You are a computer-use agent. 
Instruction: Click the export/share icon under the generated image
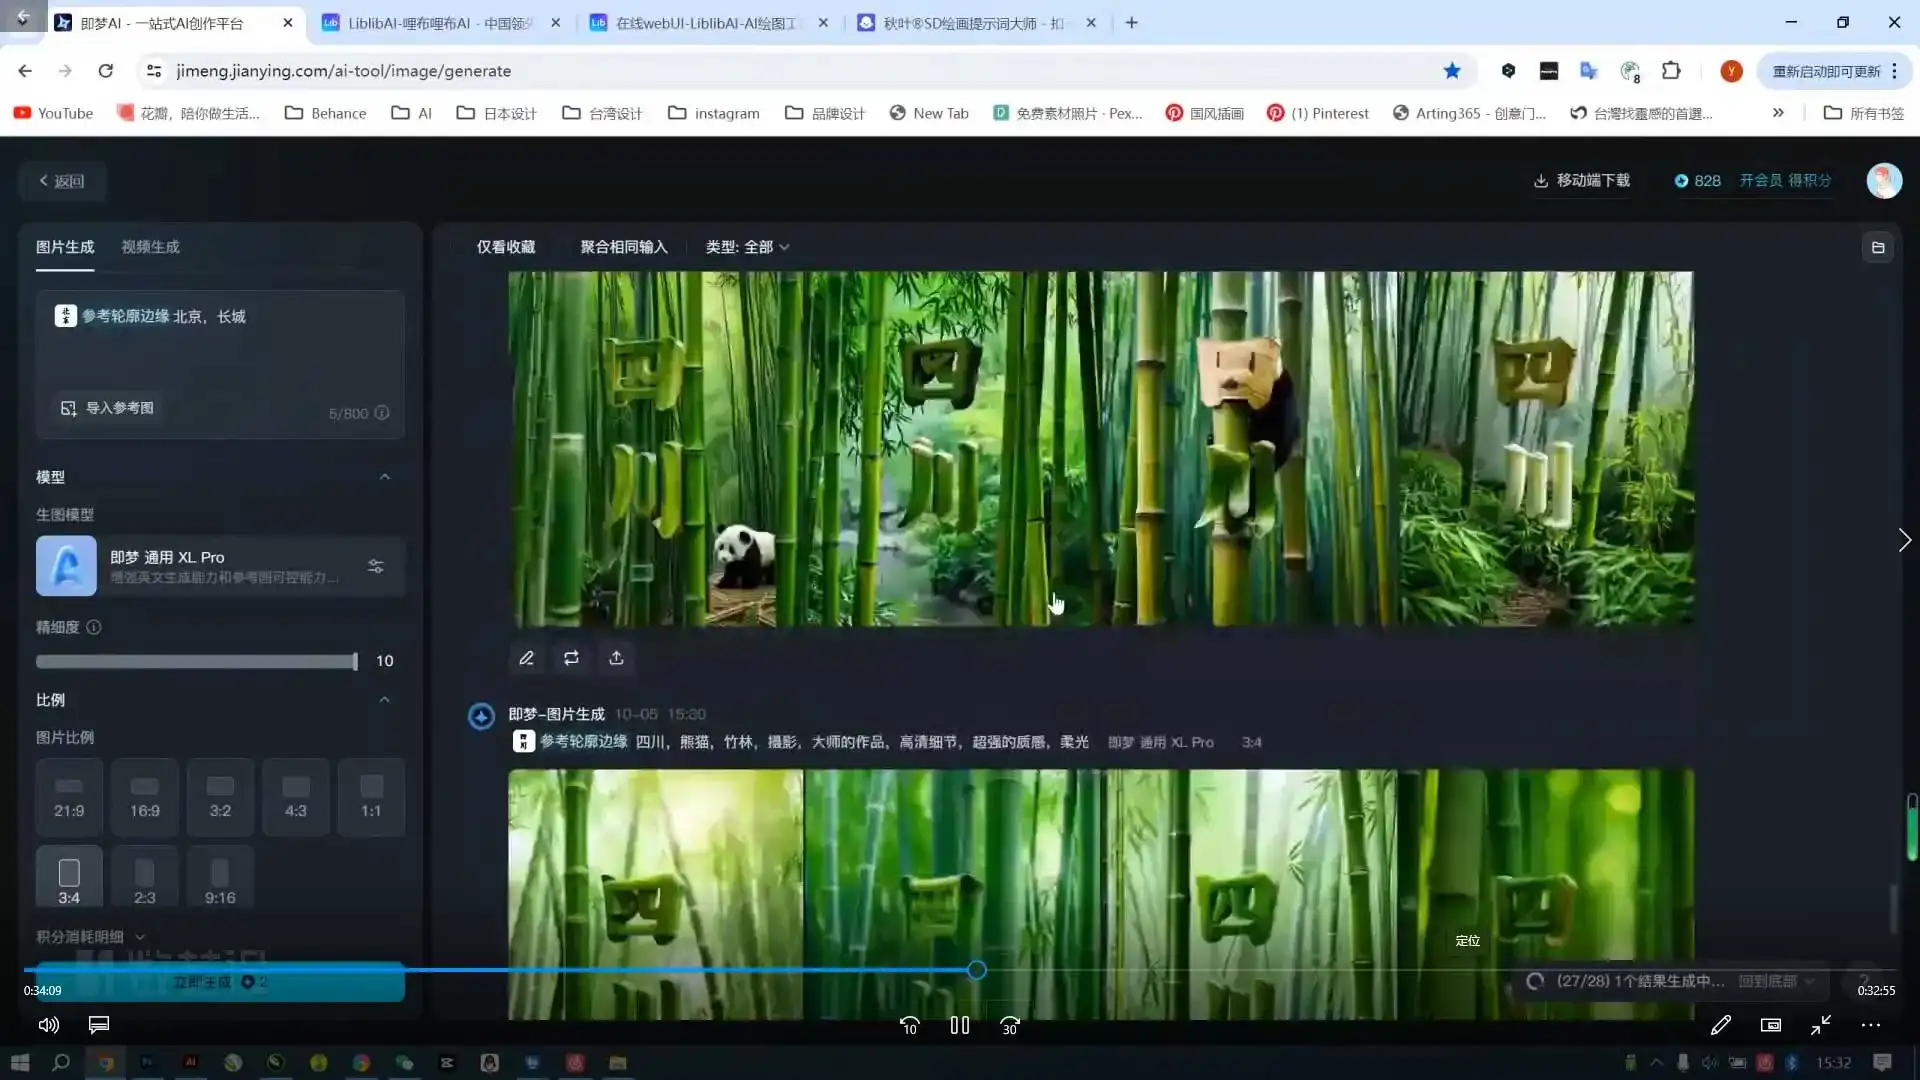coord(616,658)
